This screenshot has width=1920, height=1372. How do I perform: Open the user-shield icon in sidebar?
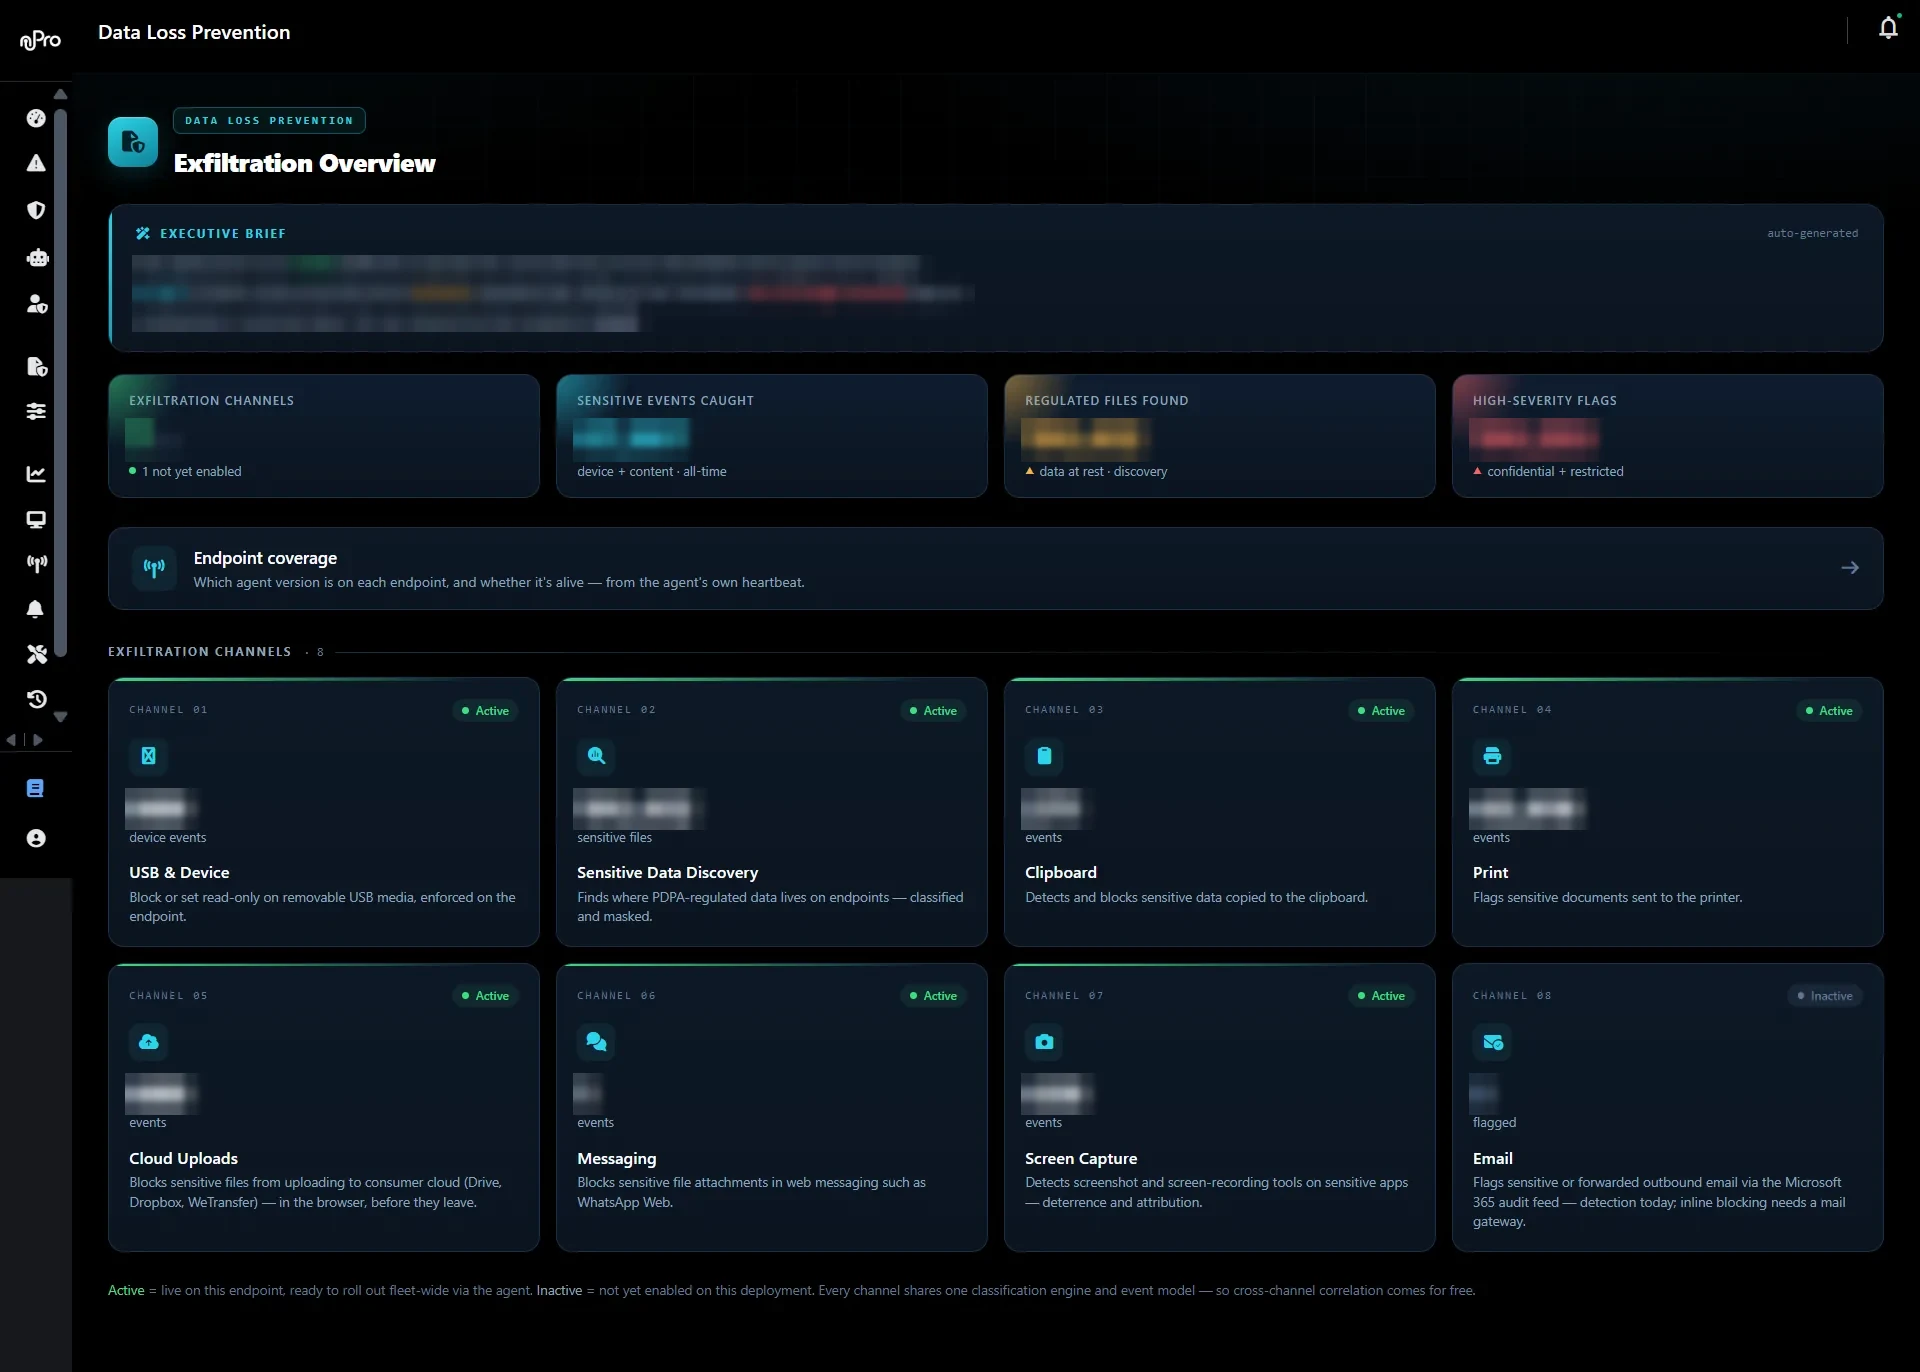(37, 304)
